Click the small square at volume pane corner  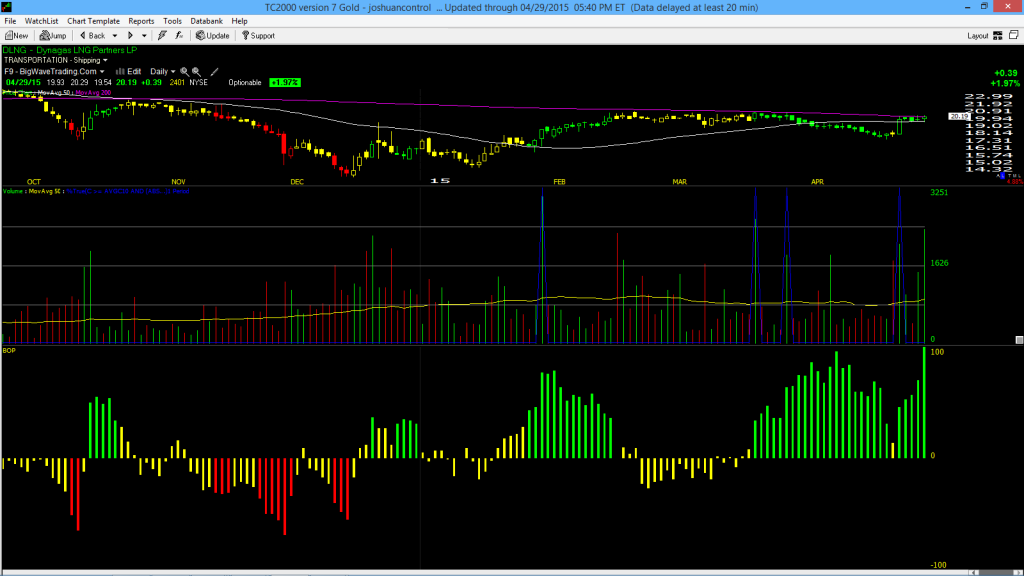coord(1019,340)
